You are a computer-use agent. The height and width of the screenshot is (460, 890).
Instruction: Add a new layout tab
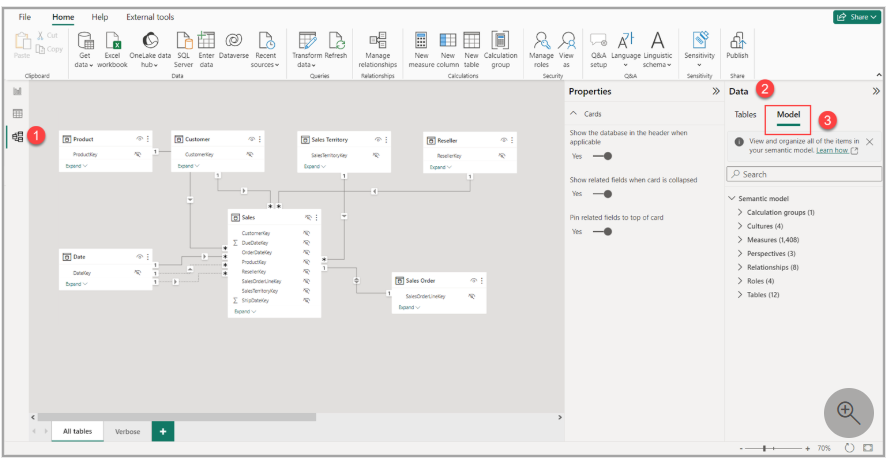(163, 432)
